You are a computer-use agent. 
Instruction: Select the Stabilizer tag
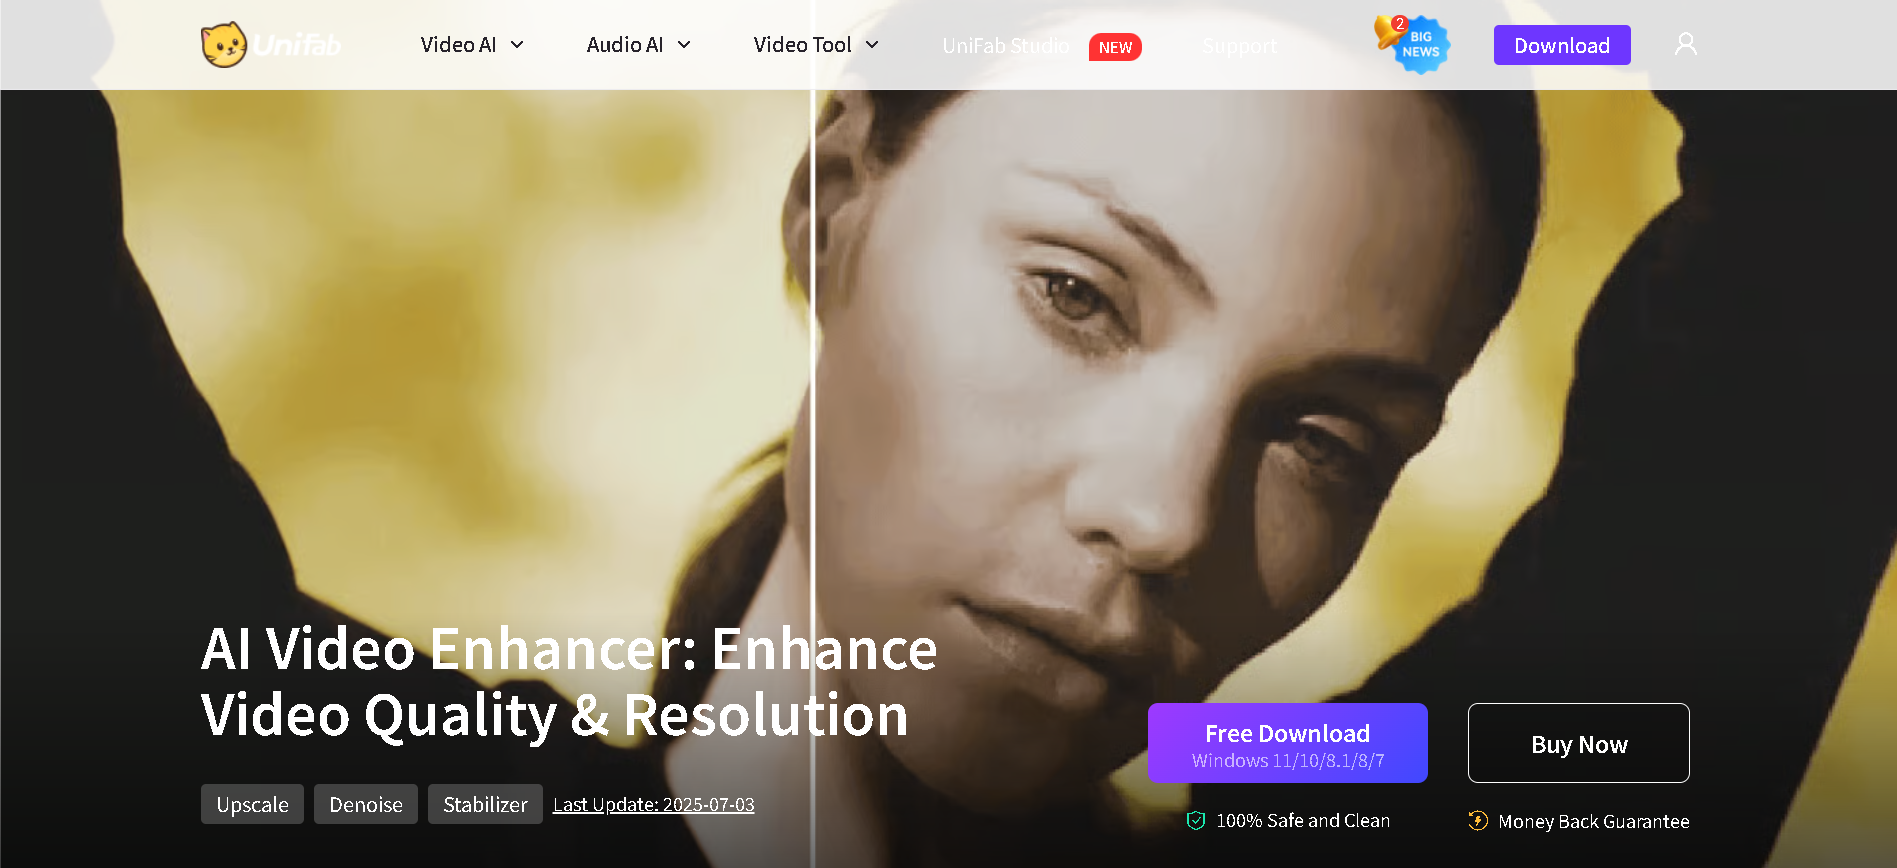click(485, 804)
